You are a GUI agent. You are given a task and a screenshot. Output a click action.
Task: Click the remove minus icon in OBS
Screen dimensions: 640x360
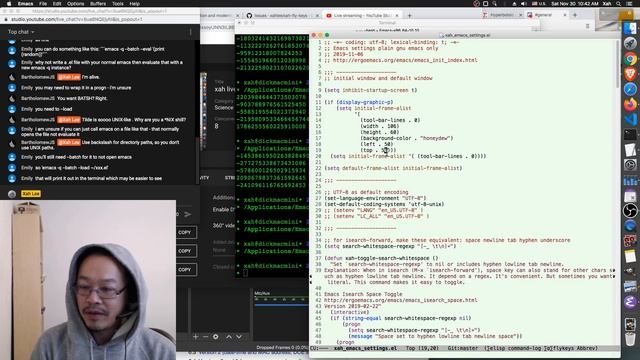point(205,337)
